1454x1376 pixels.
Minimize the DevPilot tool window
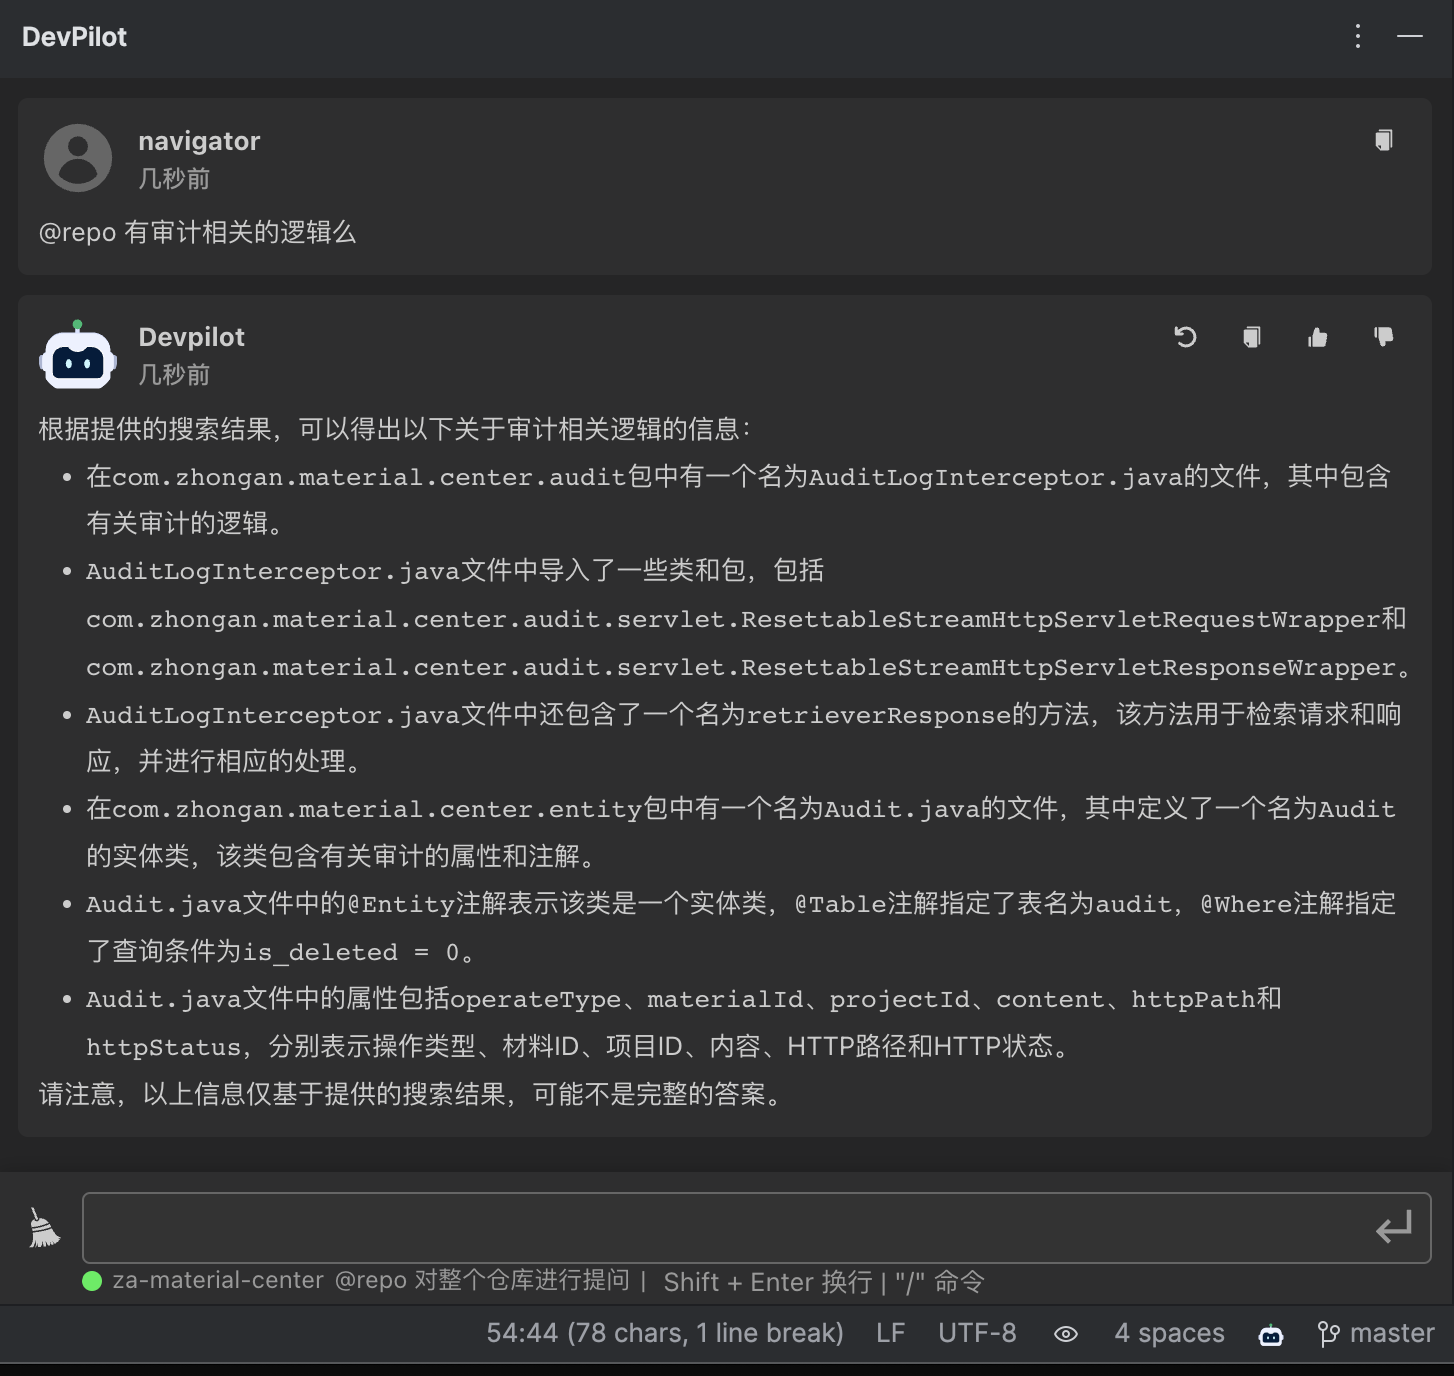pyautogui.click(x=1410, y=36)
